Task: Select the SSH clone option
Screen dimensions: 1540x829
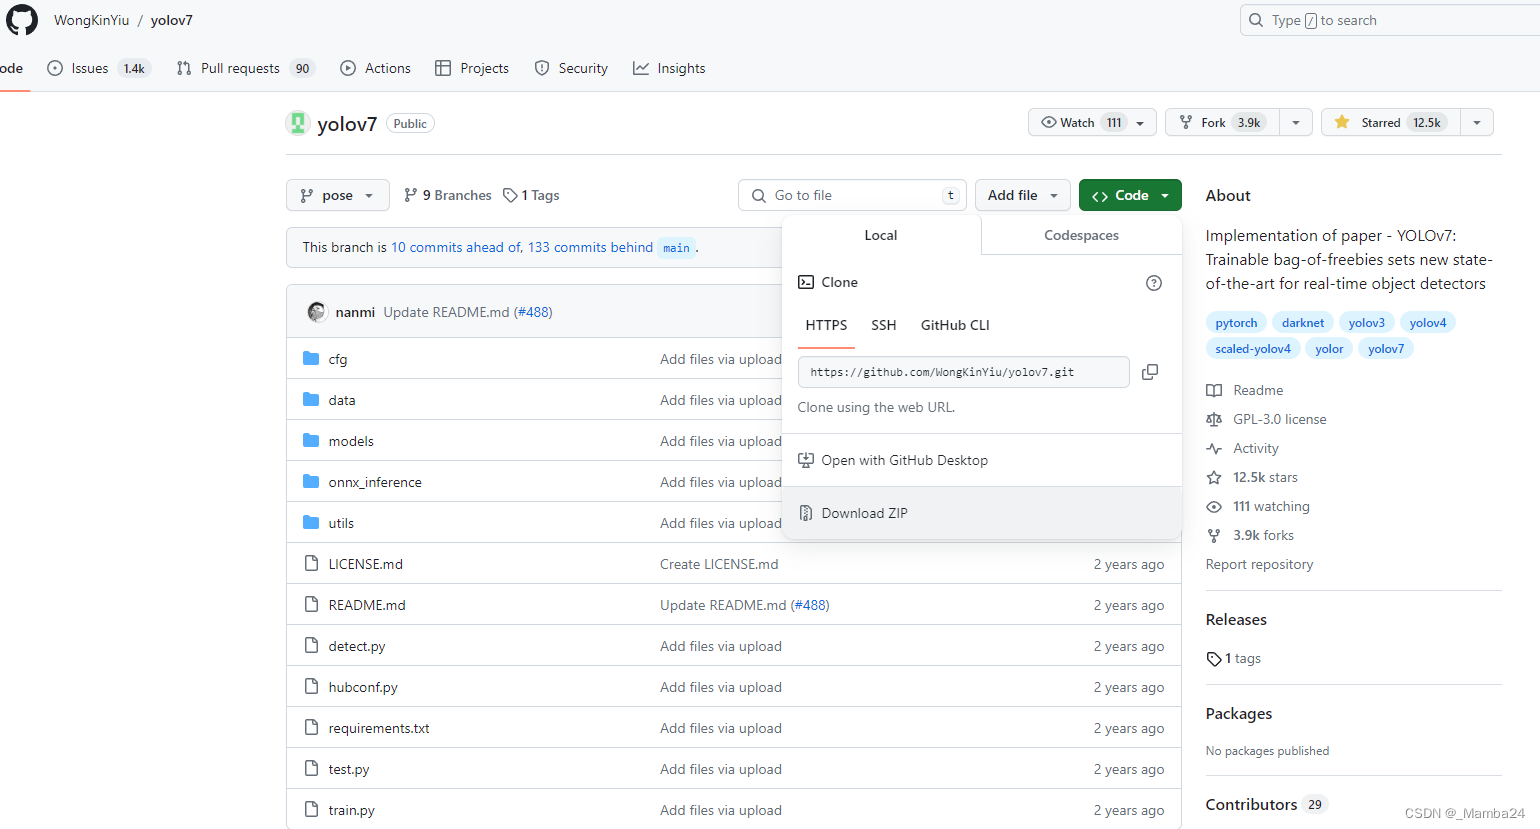Action: point(884,325)
